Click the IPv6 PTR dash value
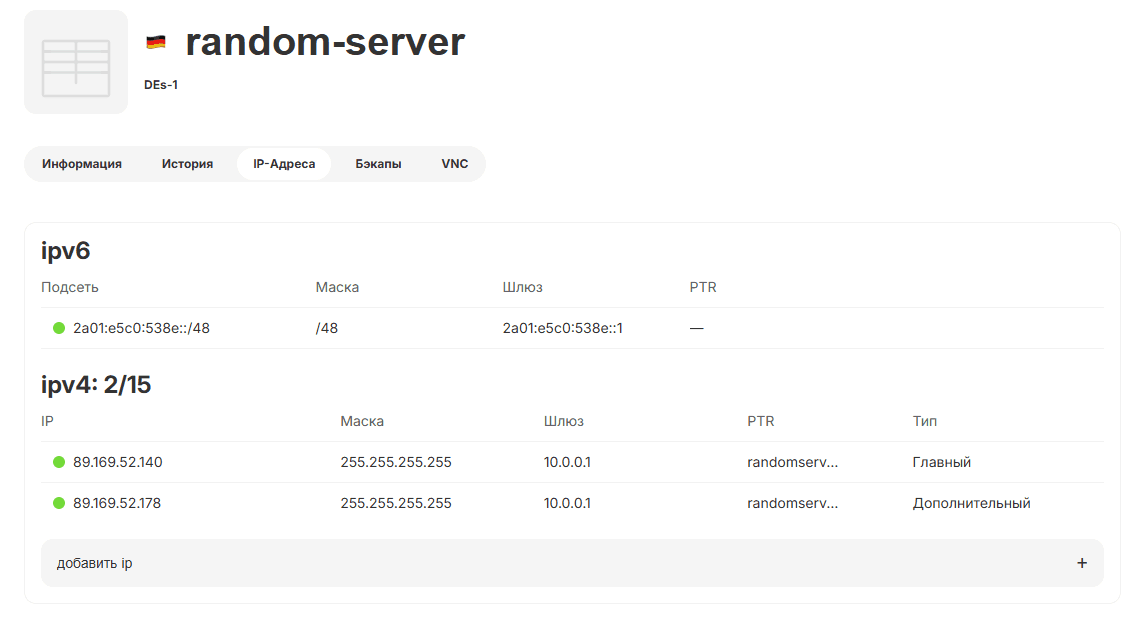Image resolution: width=1145 pixels, height=623 pixels. pyautogui.click(x=696, y=328)
